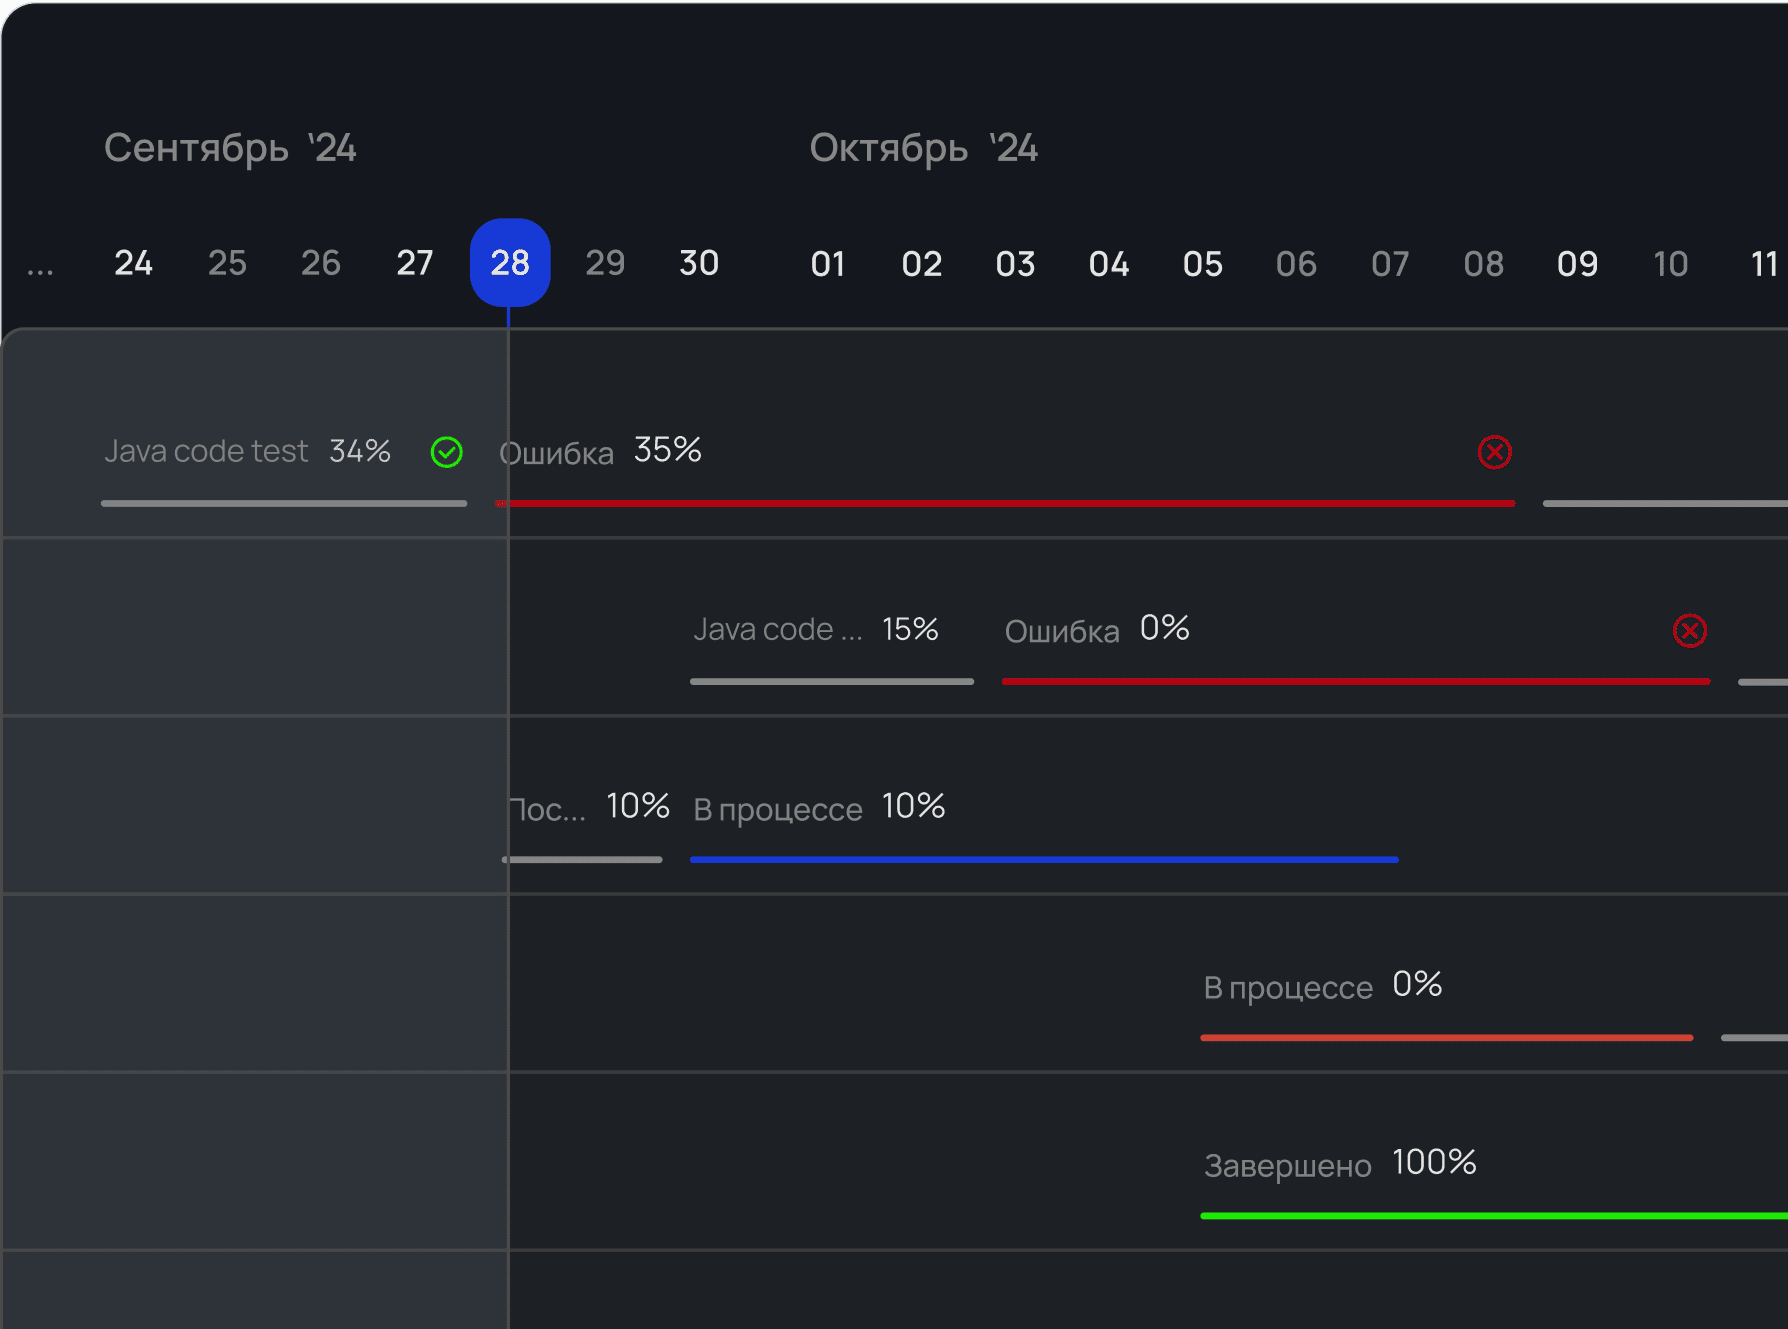Select date 09 in the timeline header
The width and height of the screenshot is (1788, 1329).
tap(1577, 264)
